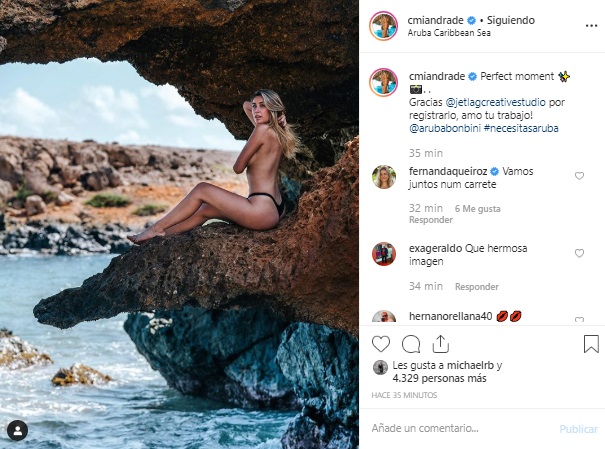Viewport: 605px width, 449px height.
Task: Like exageraldo's comment heart
Action: click(579, 254)
